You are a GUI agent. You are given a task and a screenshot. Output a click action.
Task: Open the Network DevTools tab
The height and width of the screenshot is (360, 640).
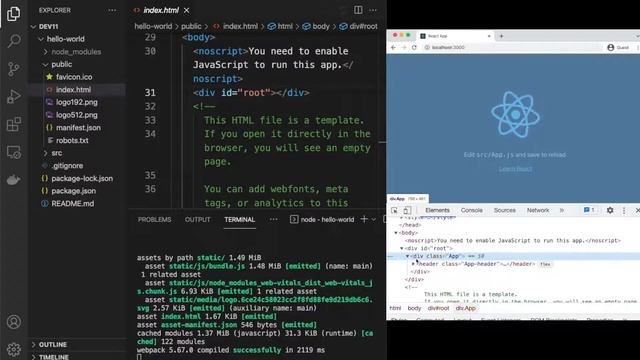coord(538,210)
